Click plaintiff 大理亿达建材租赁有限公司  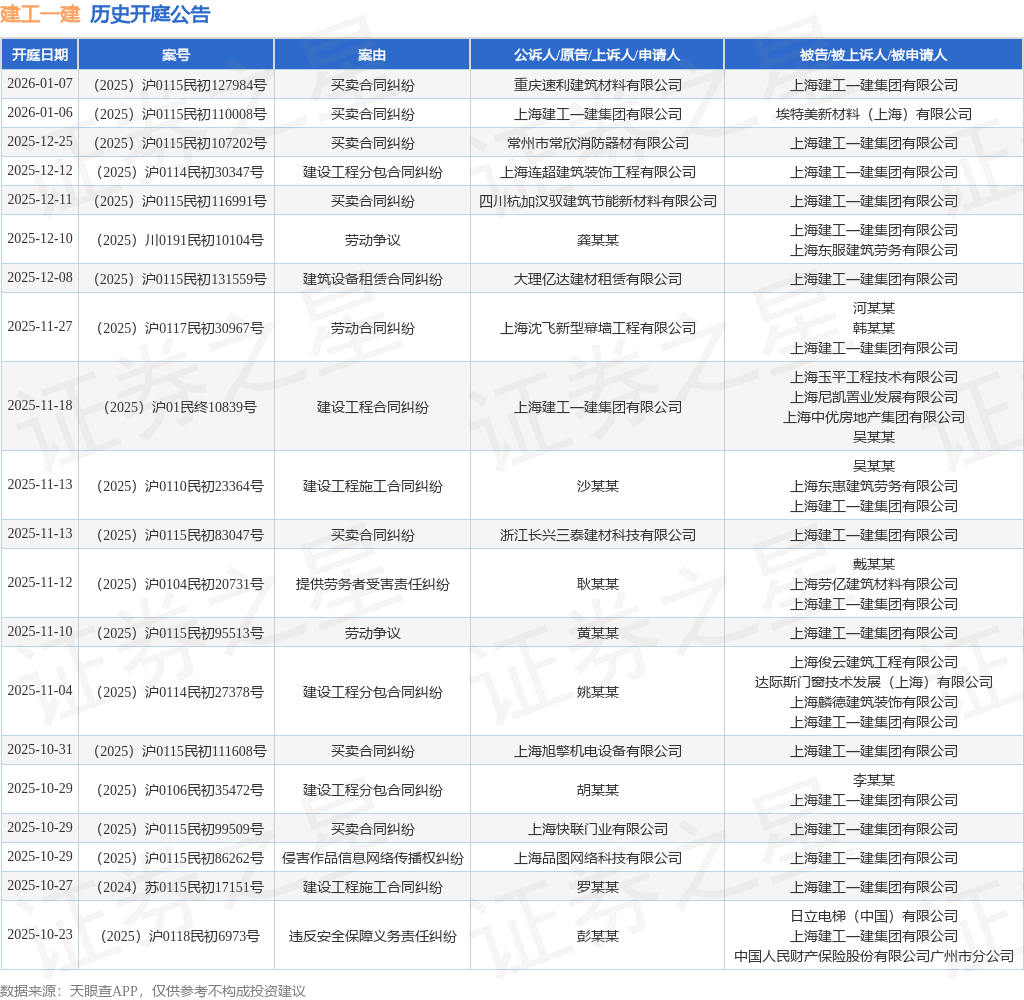[598, 280]
